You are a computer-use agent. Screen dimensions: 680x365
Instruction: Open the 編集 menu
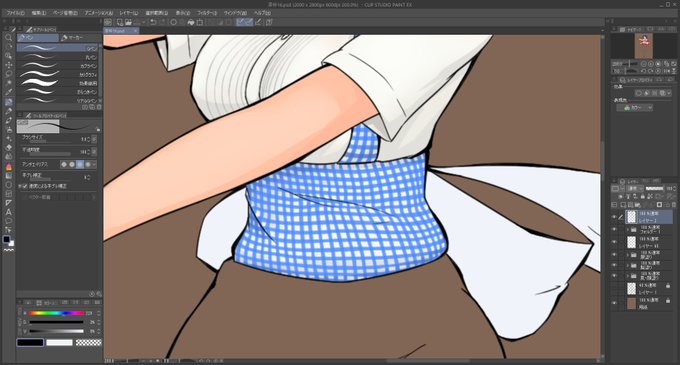39,13
